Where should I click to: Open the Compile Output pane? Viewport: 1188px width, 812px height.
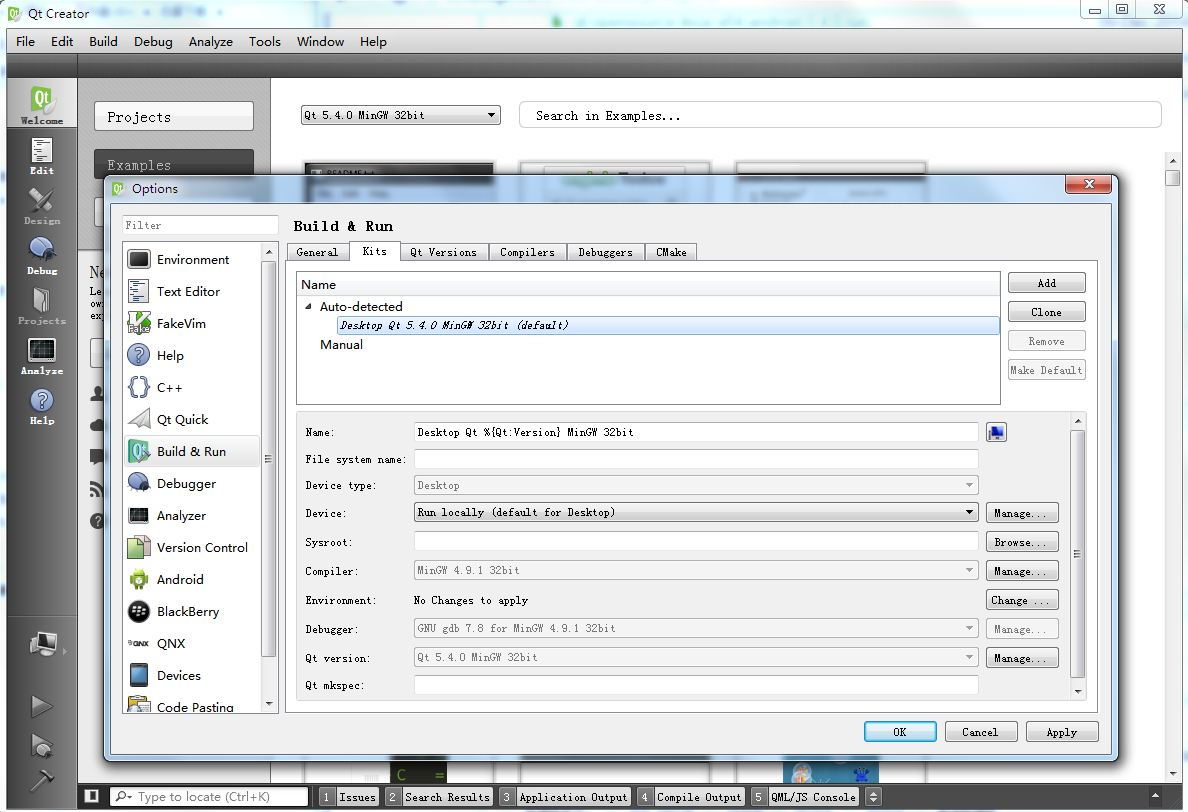tap(690, 797)
